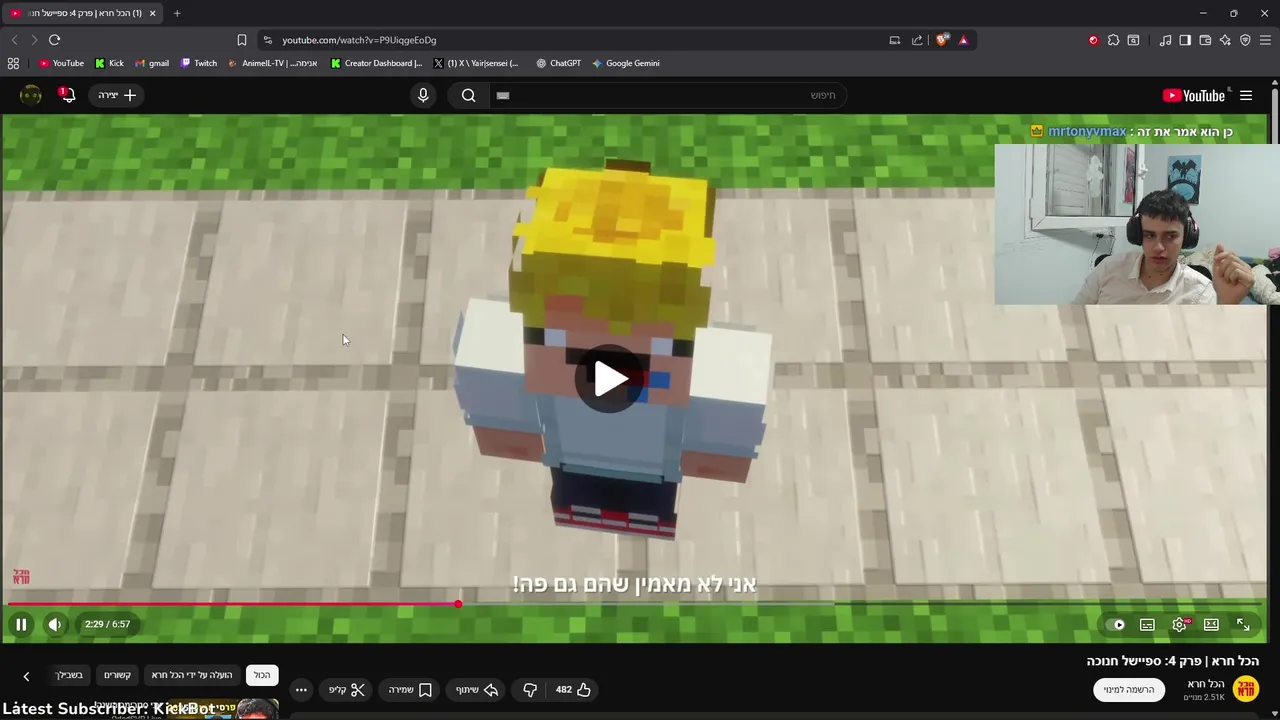
Task: Click the address bar URL
Action: (359, 40)
